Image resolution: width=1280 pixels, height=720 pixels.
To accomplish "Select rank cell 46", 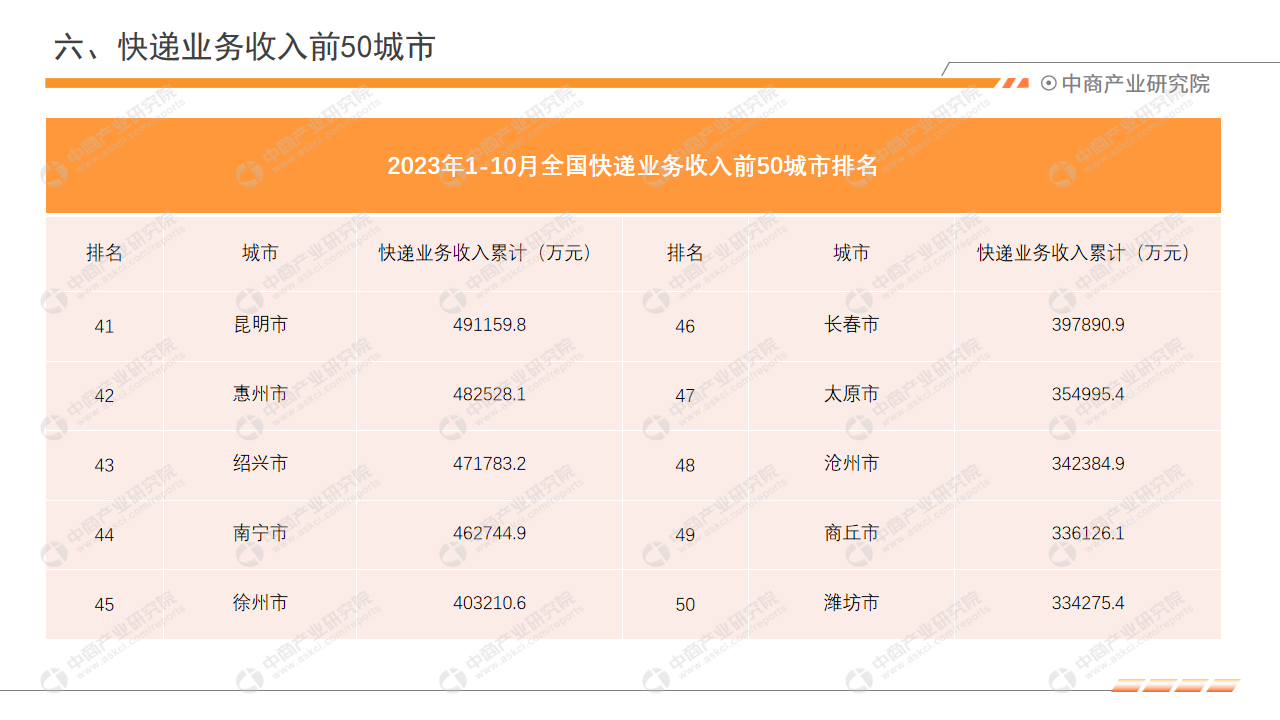I will tap(685, 327).
